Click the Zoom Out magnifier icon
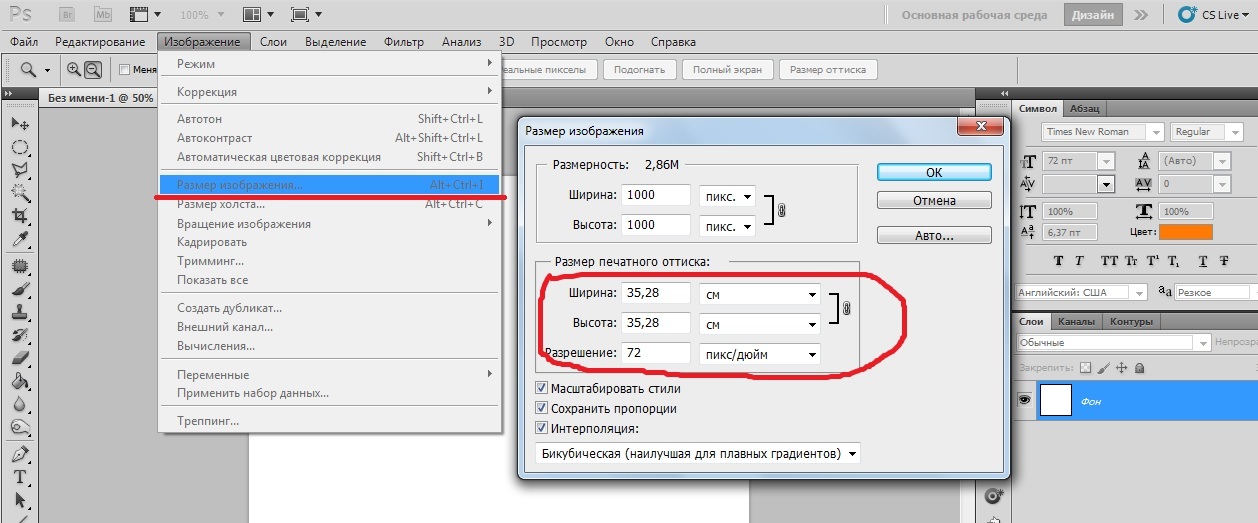 (x=92, y=70)
